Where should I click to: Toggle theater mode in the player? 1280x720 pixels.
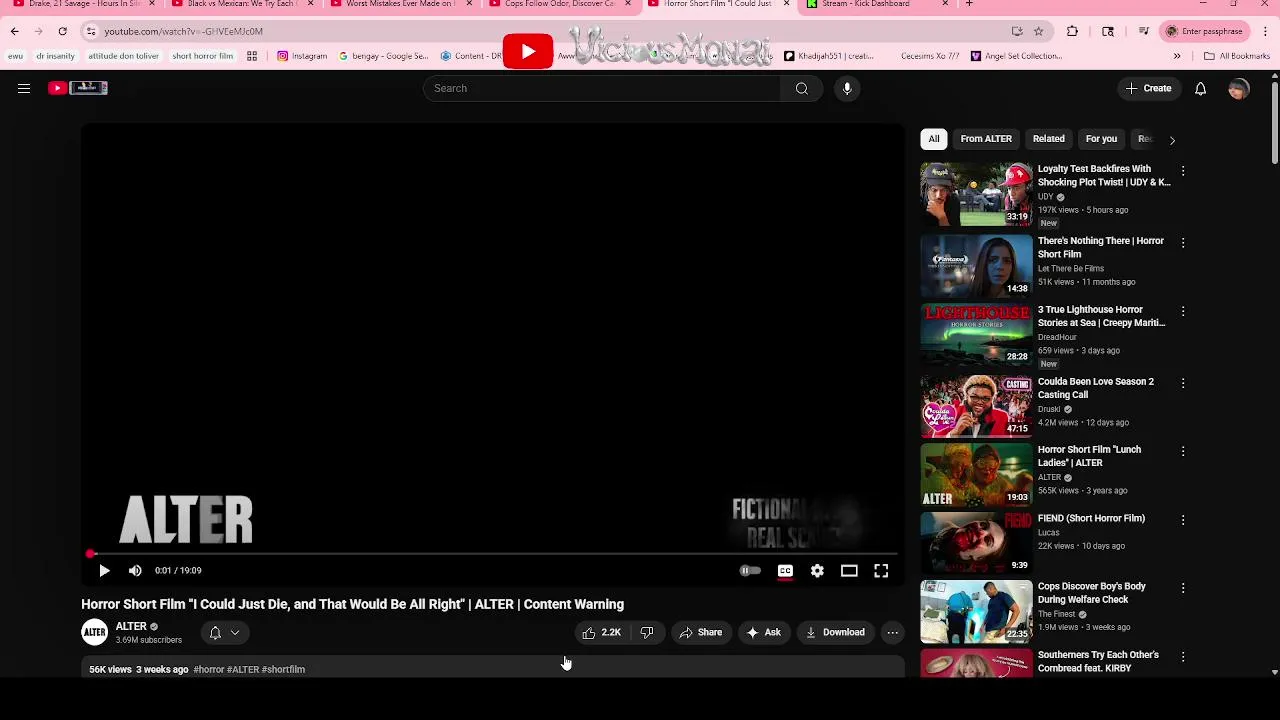[849, 570]
